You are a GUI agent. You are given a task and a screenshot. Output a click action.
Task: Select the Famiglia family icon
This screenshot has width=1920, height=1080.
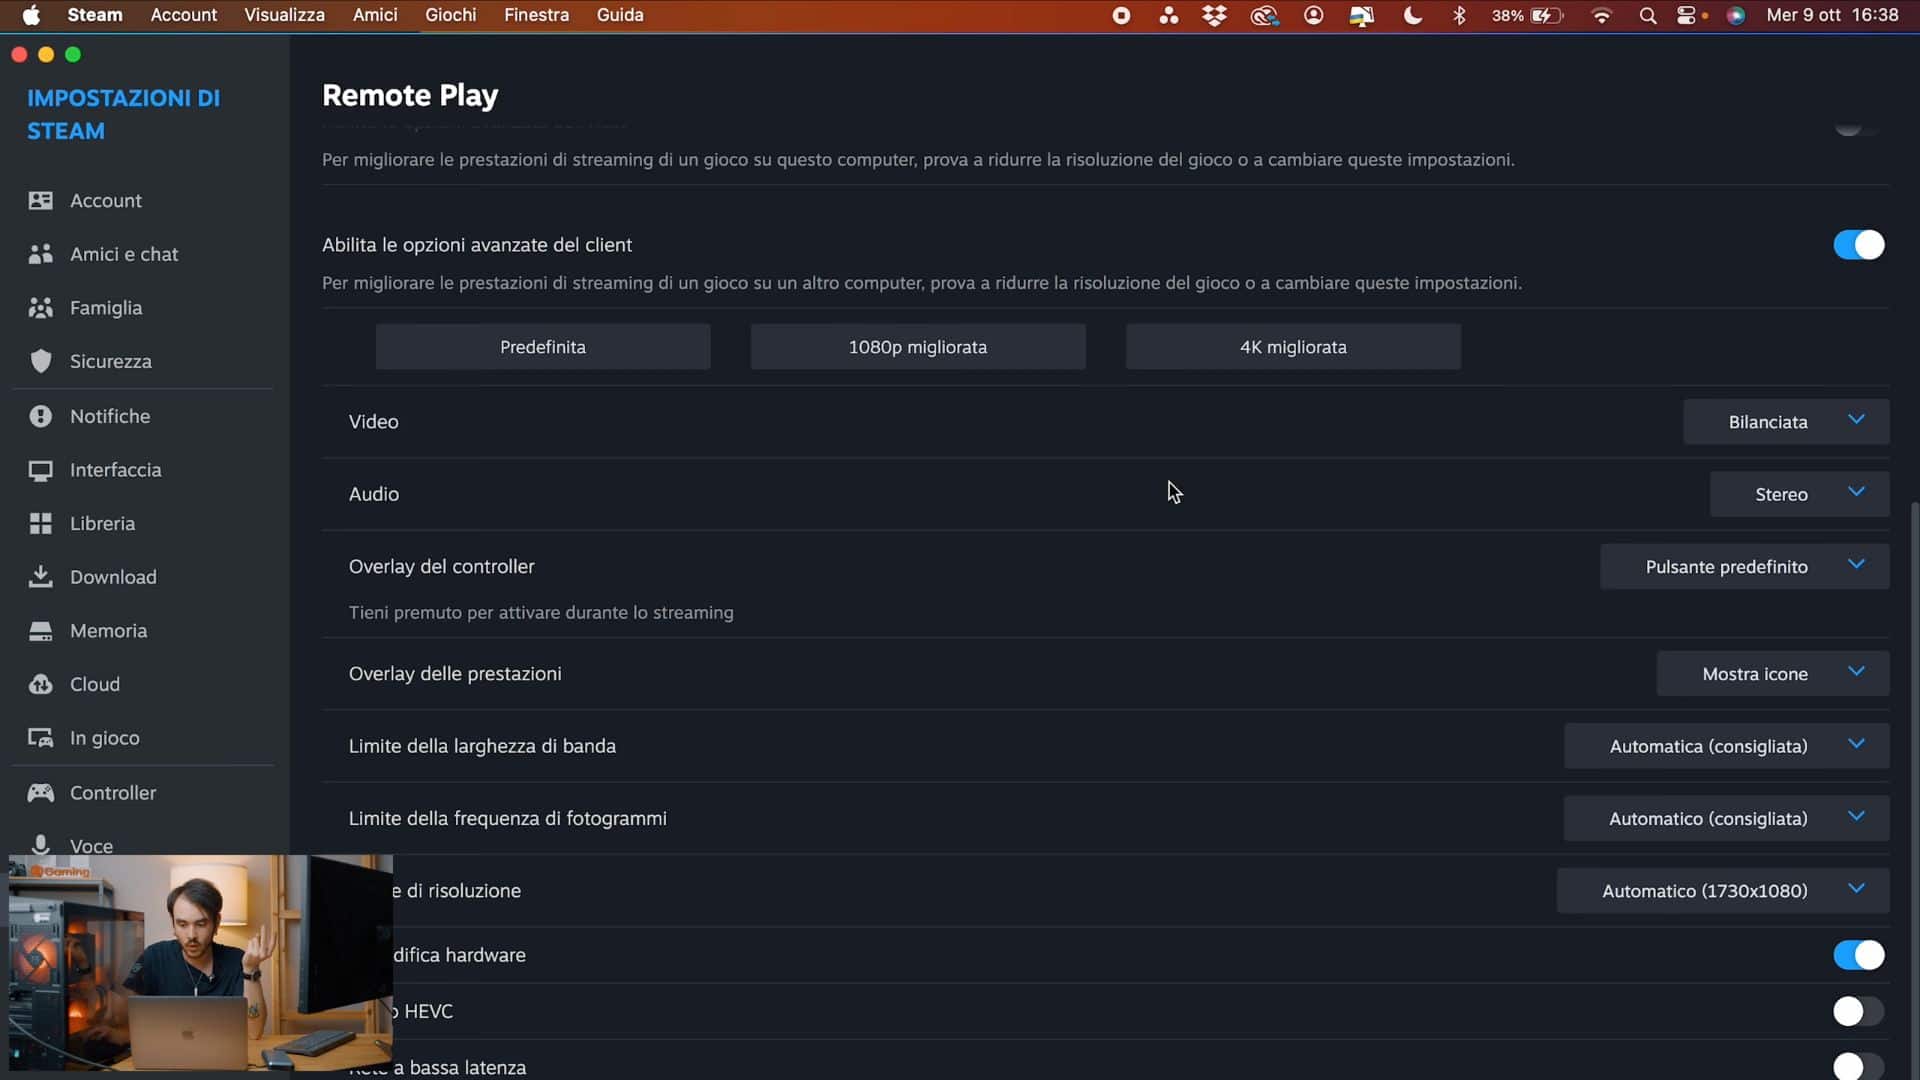pos(40,308)
